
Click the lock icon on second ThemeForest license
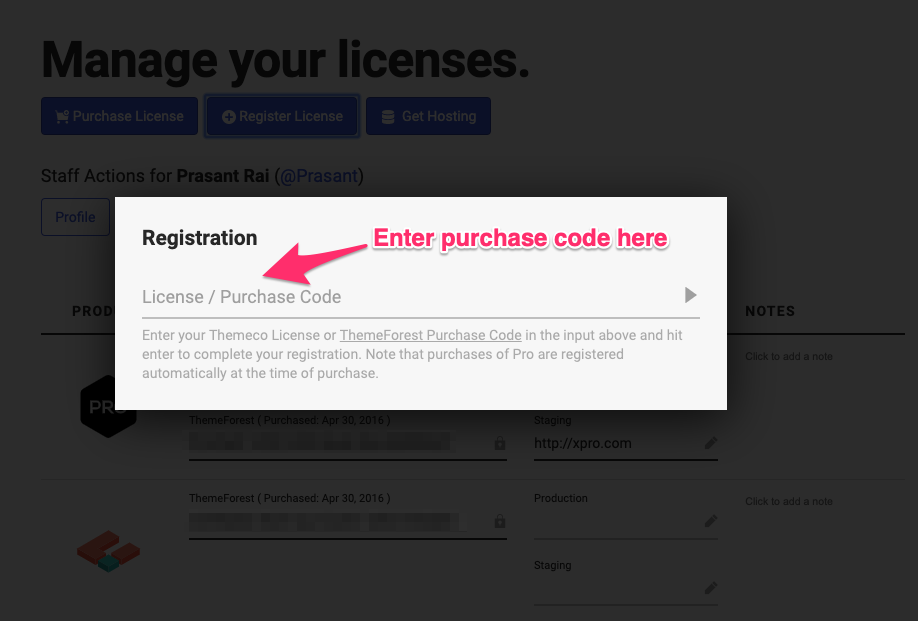[499, 521]
